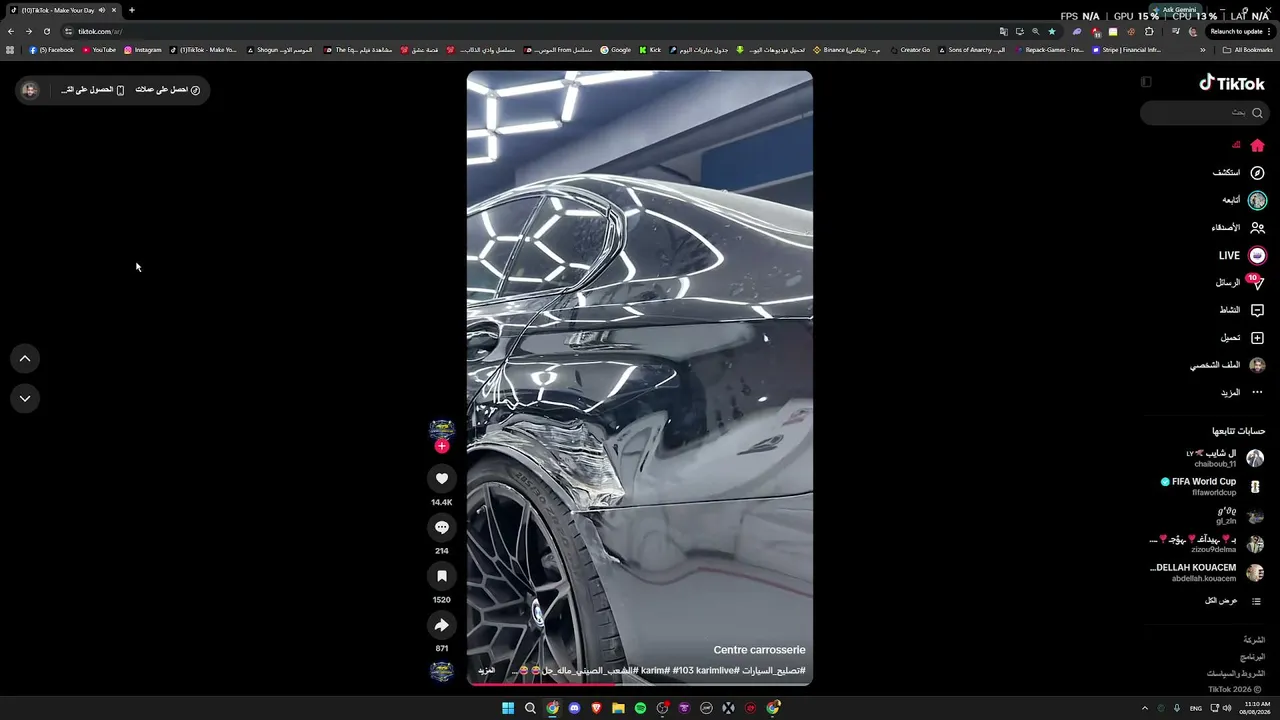The height and width of the screenshot is (720, 1280).
Task: Open File Explorer from the taskbar
Action: point(618,708)
